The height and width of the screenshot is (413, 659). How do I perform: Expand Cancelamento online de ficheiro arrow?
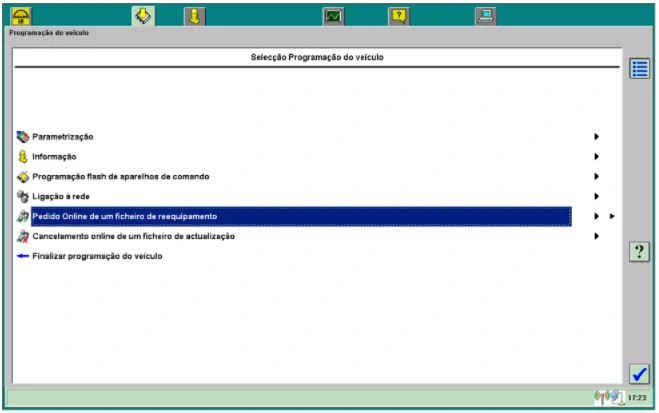596,236
